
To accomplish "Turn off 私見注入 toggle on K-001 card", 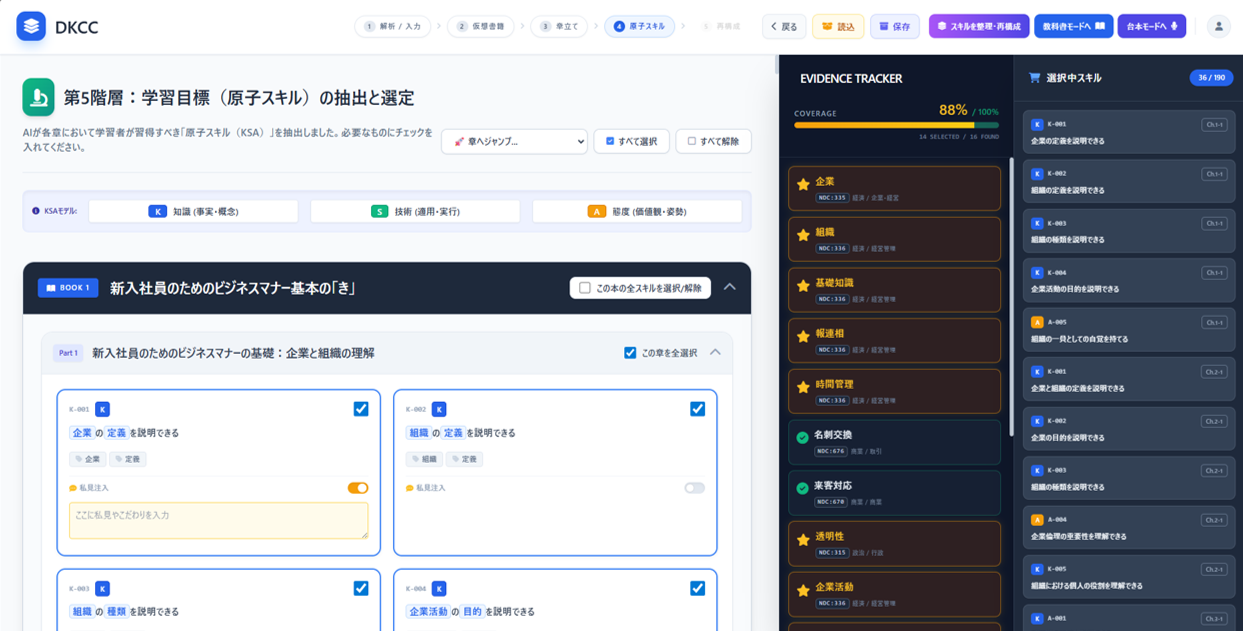I will (358, 488).
